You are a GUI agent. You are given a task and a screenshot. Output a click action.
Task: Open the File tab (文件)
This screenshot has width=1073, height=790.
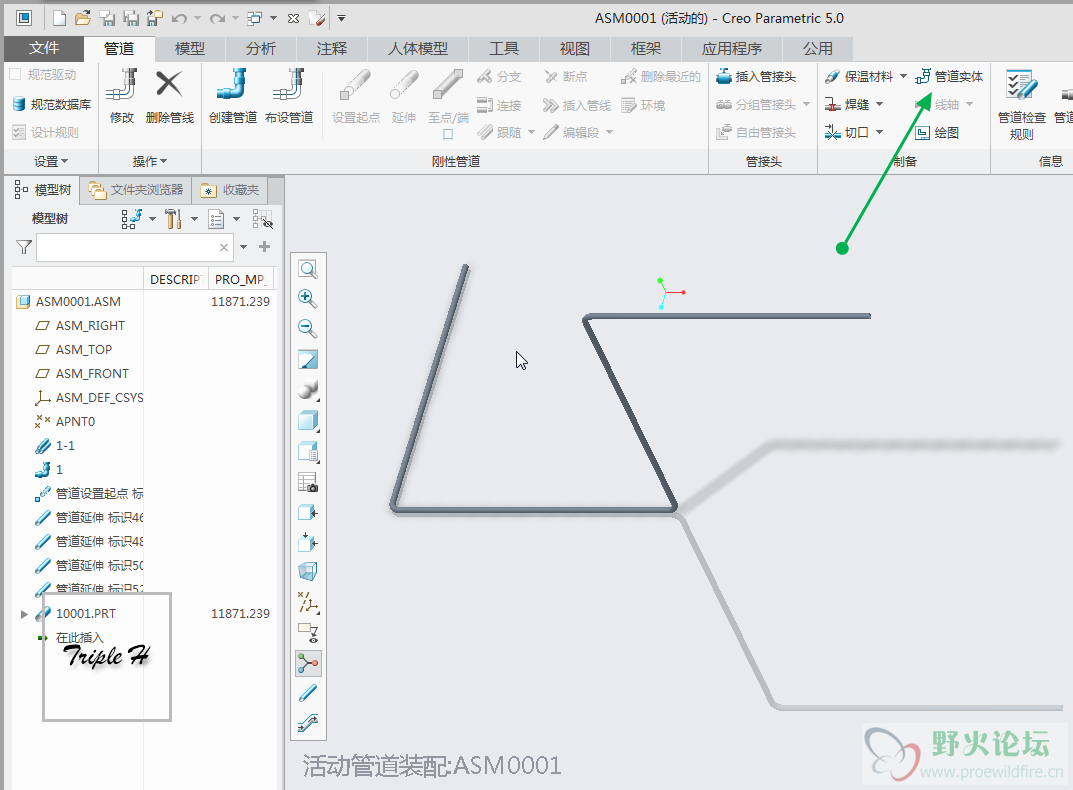click(x=44, y=49)
